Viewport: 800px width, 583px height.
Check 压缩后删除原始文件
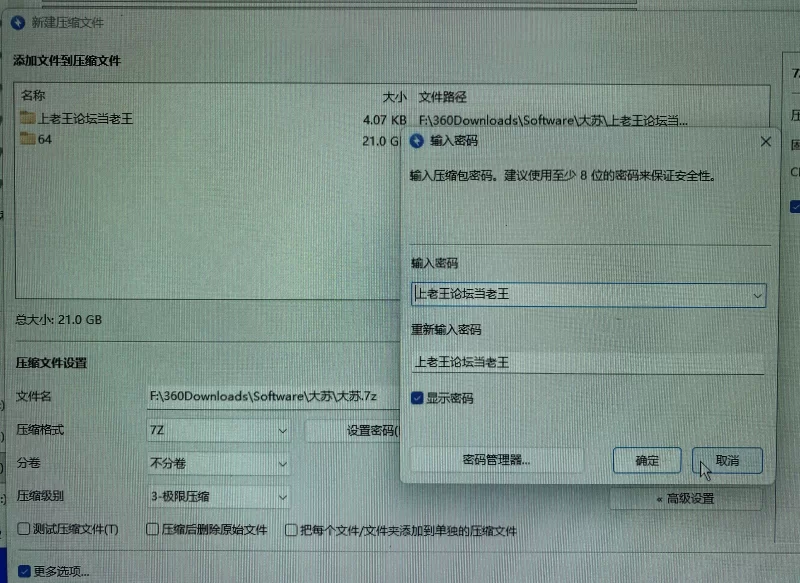[151, 528]
